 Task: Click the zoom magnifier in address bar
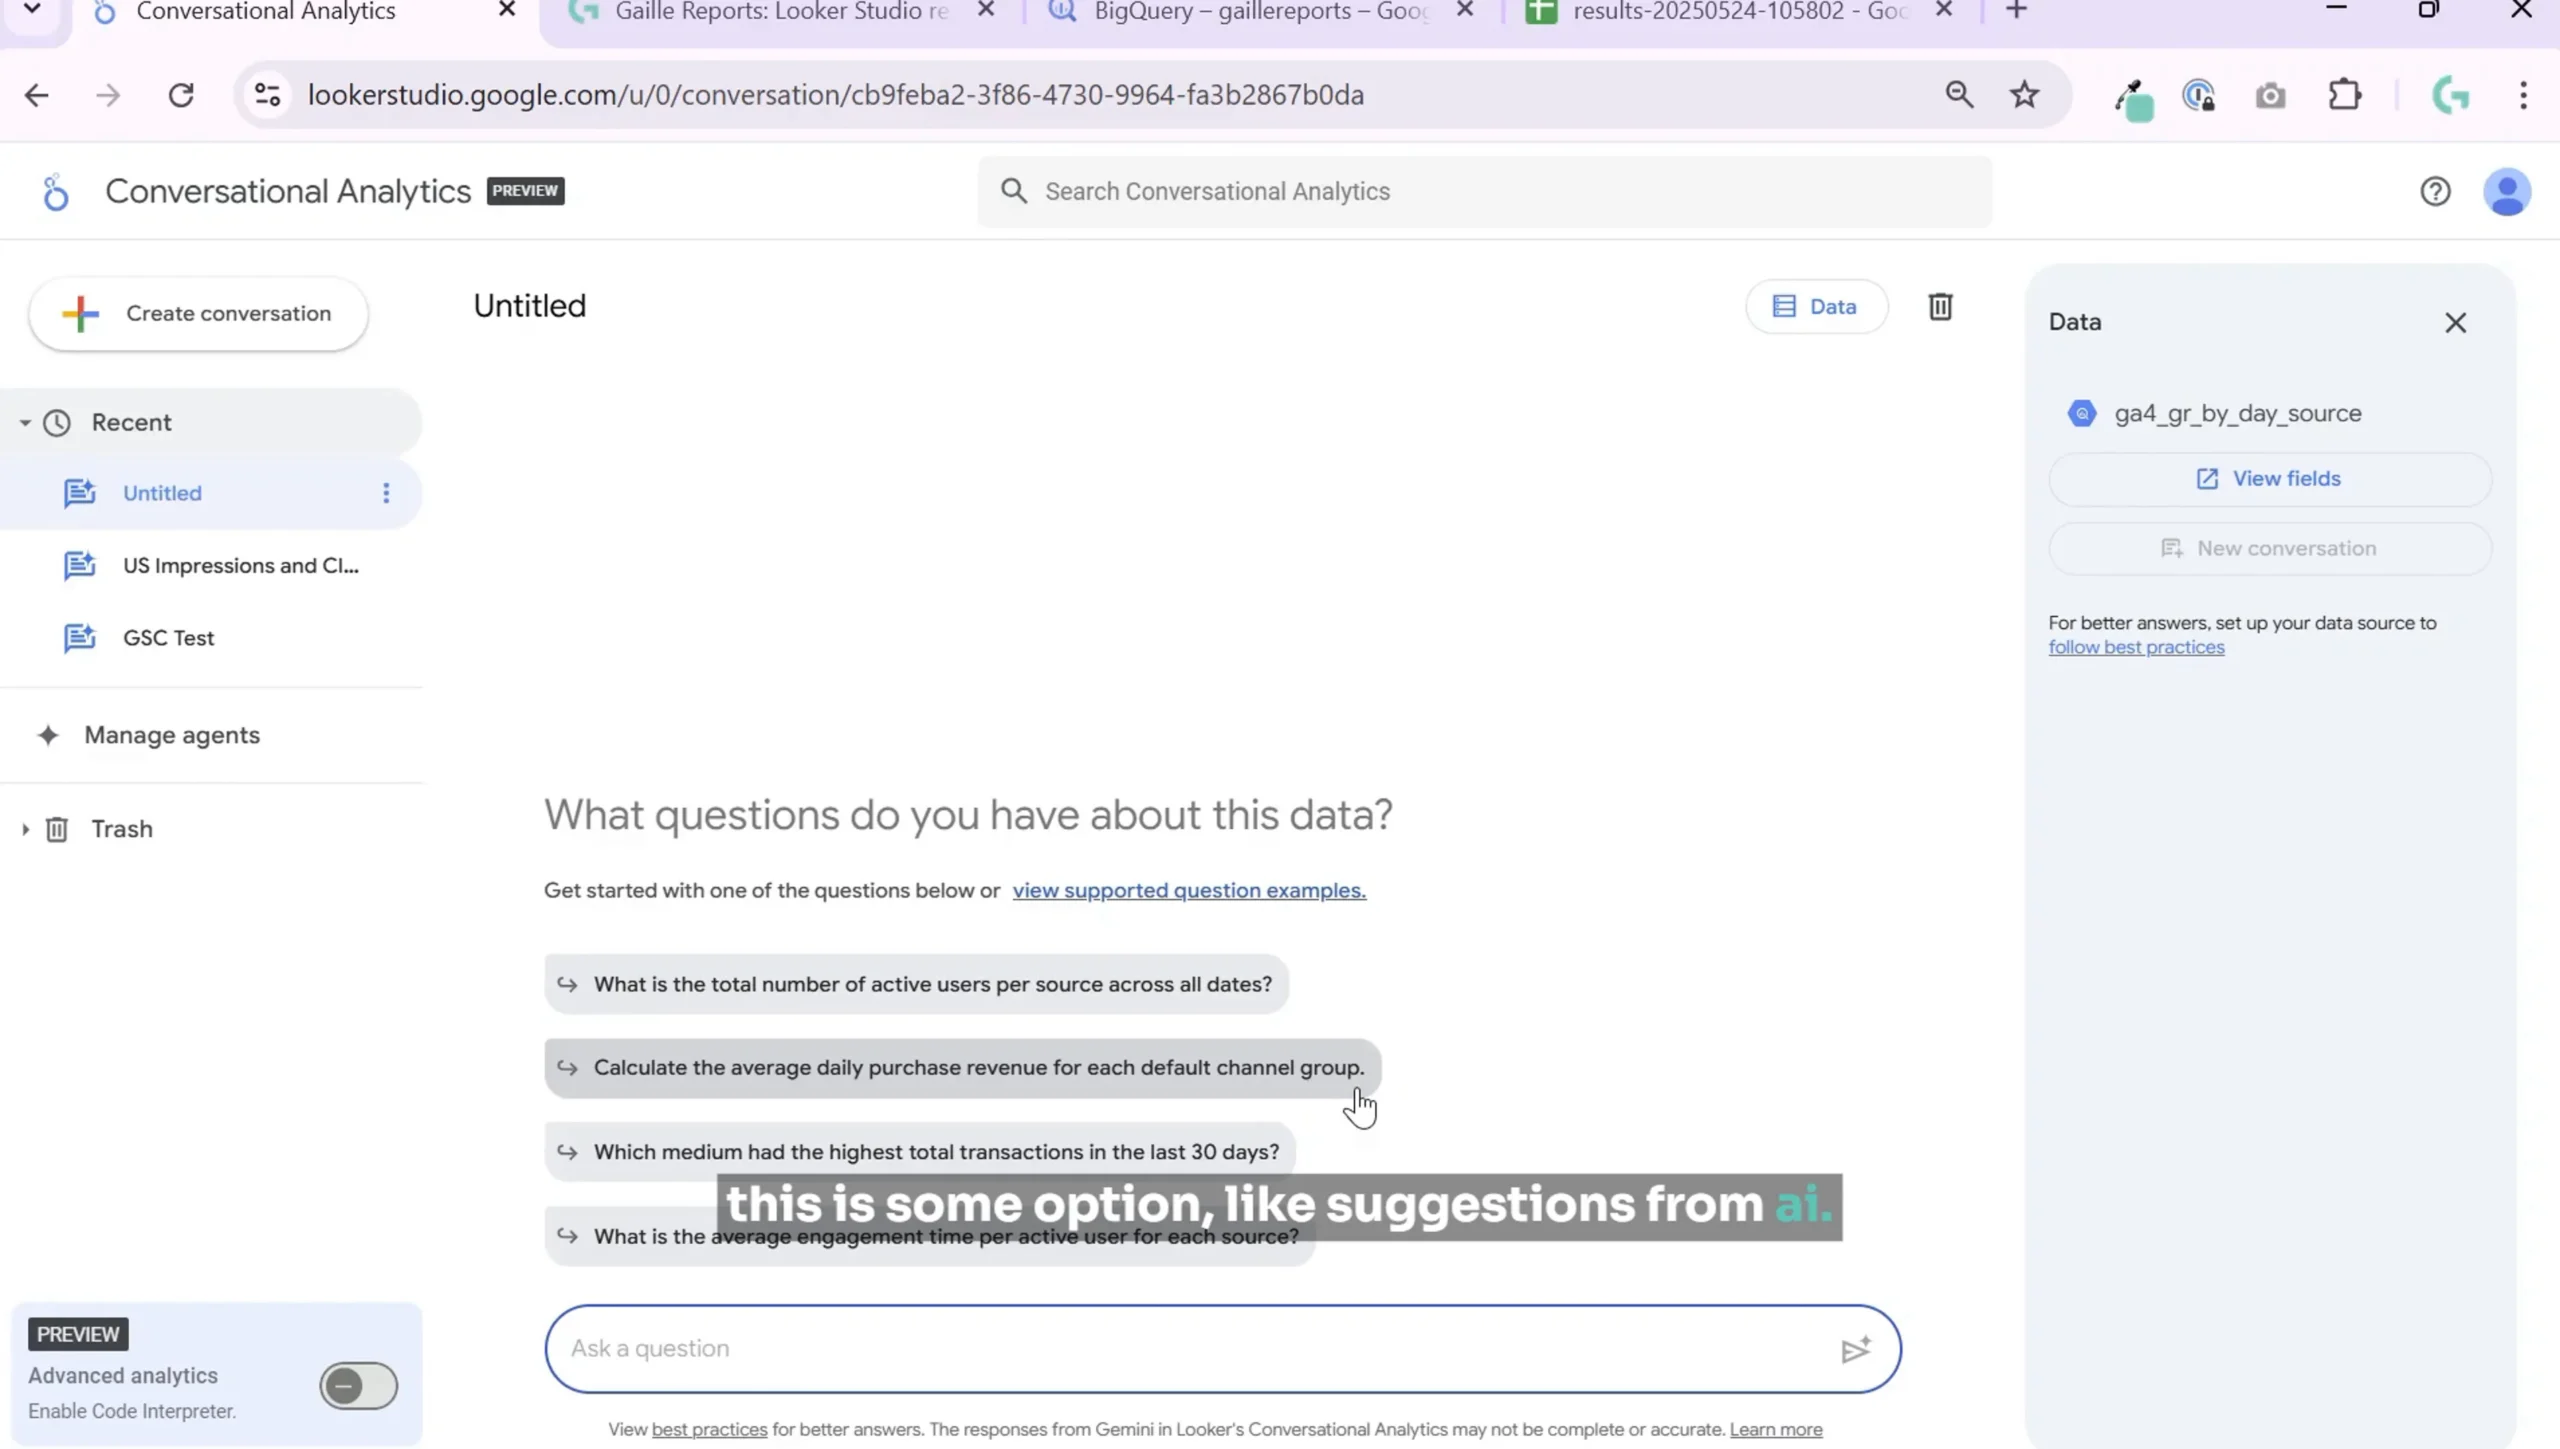tap(1959, 95)
